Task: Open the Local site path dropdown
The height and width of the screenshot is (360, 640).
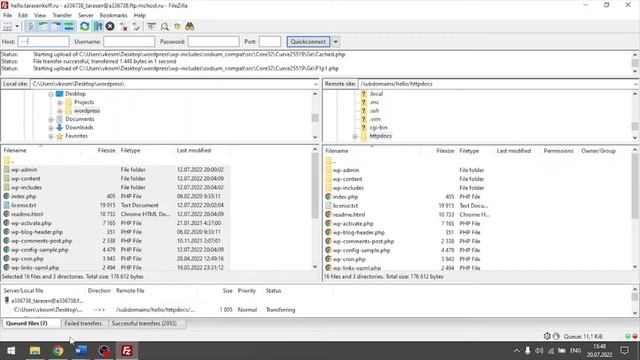Action: coord(315,84)
